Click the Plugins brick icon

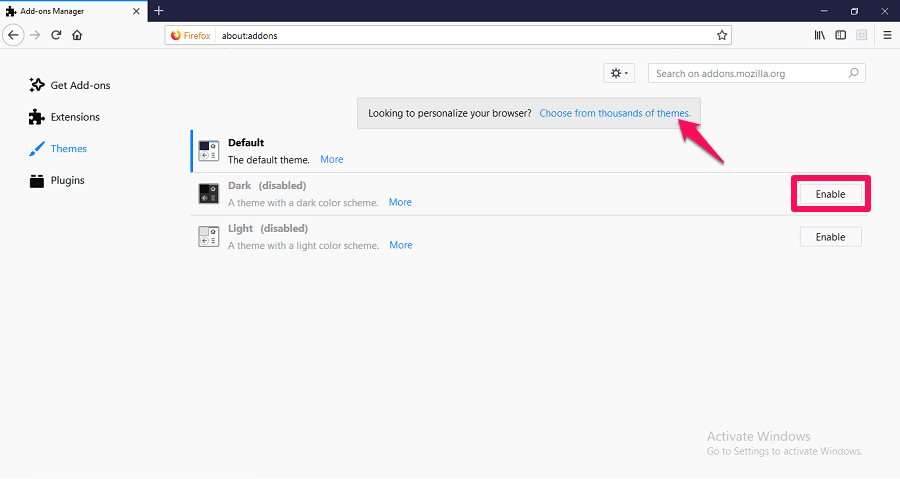click(37, 181)
